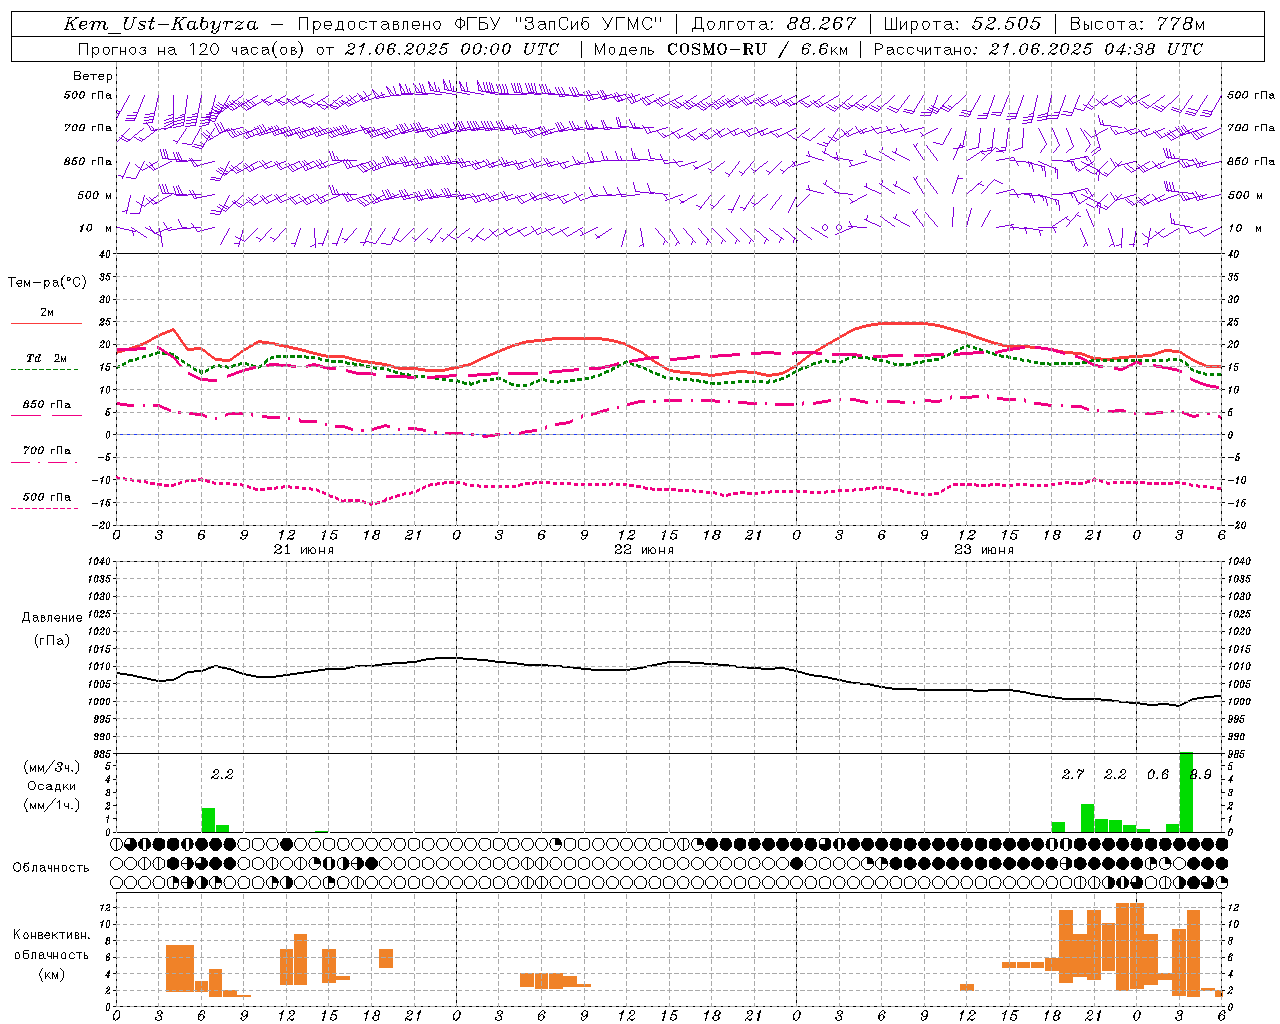Screen dimensions: 1280x1024
Task: Click the tallest green precipitation bar
Action: coord(1187,792)
